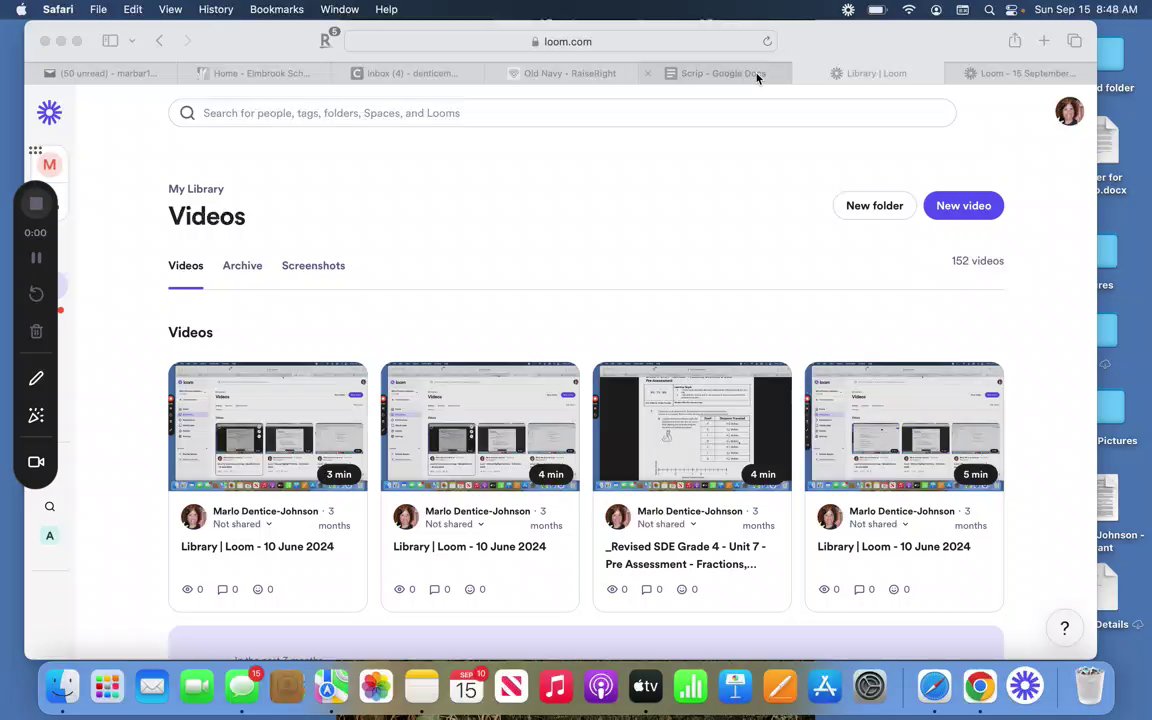
Task: Switch to the Home - Elmbrook Sch tab
Action: 254,73
